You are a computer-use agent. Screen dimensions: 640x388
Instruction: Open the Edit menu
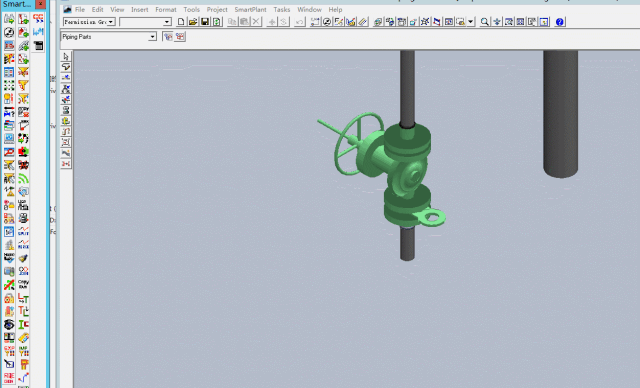point(97,9)
